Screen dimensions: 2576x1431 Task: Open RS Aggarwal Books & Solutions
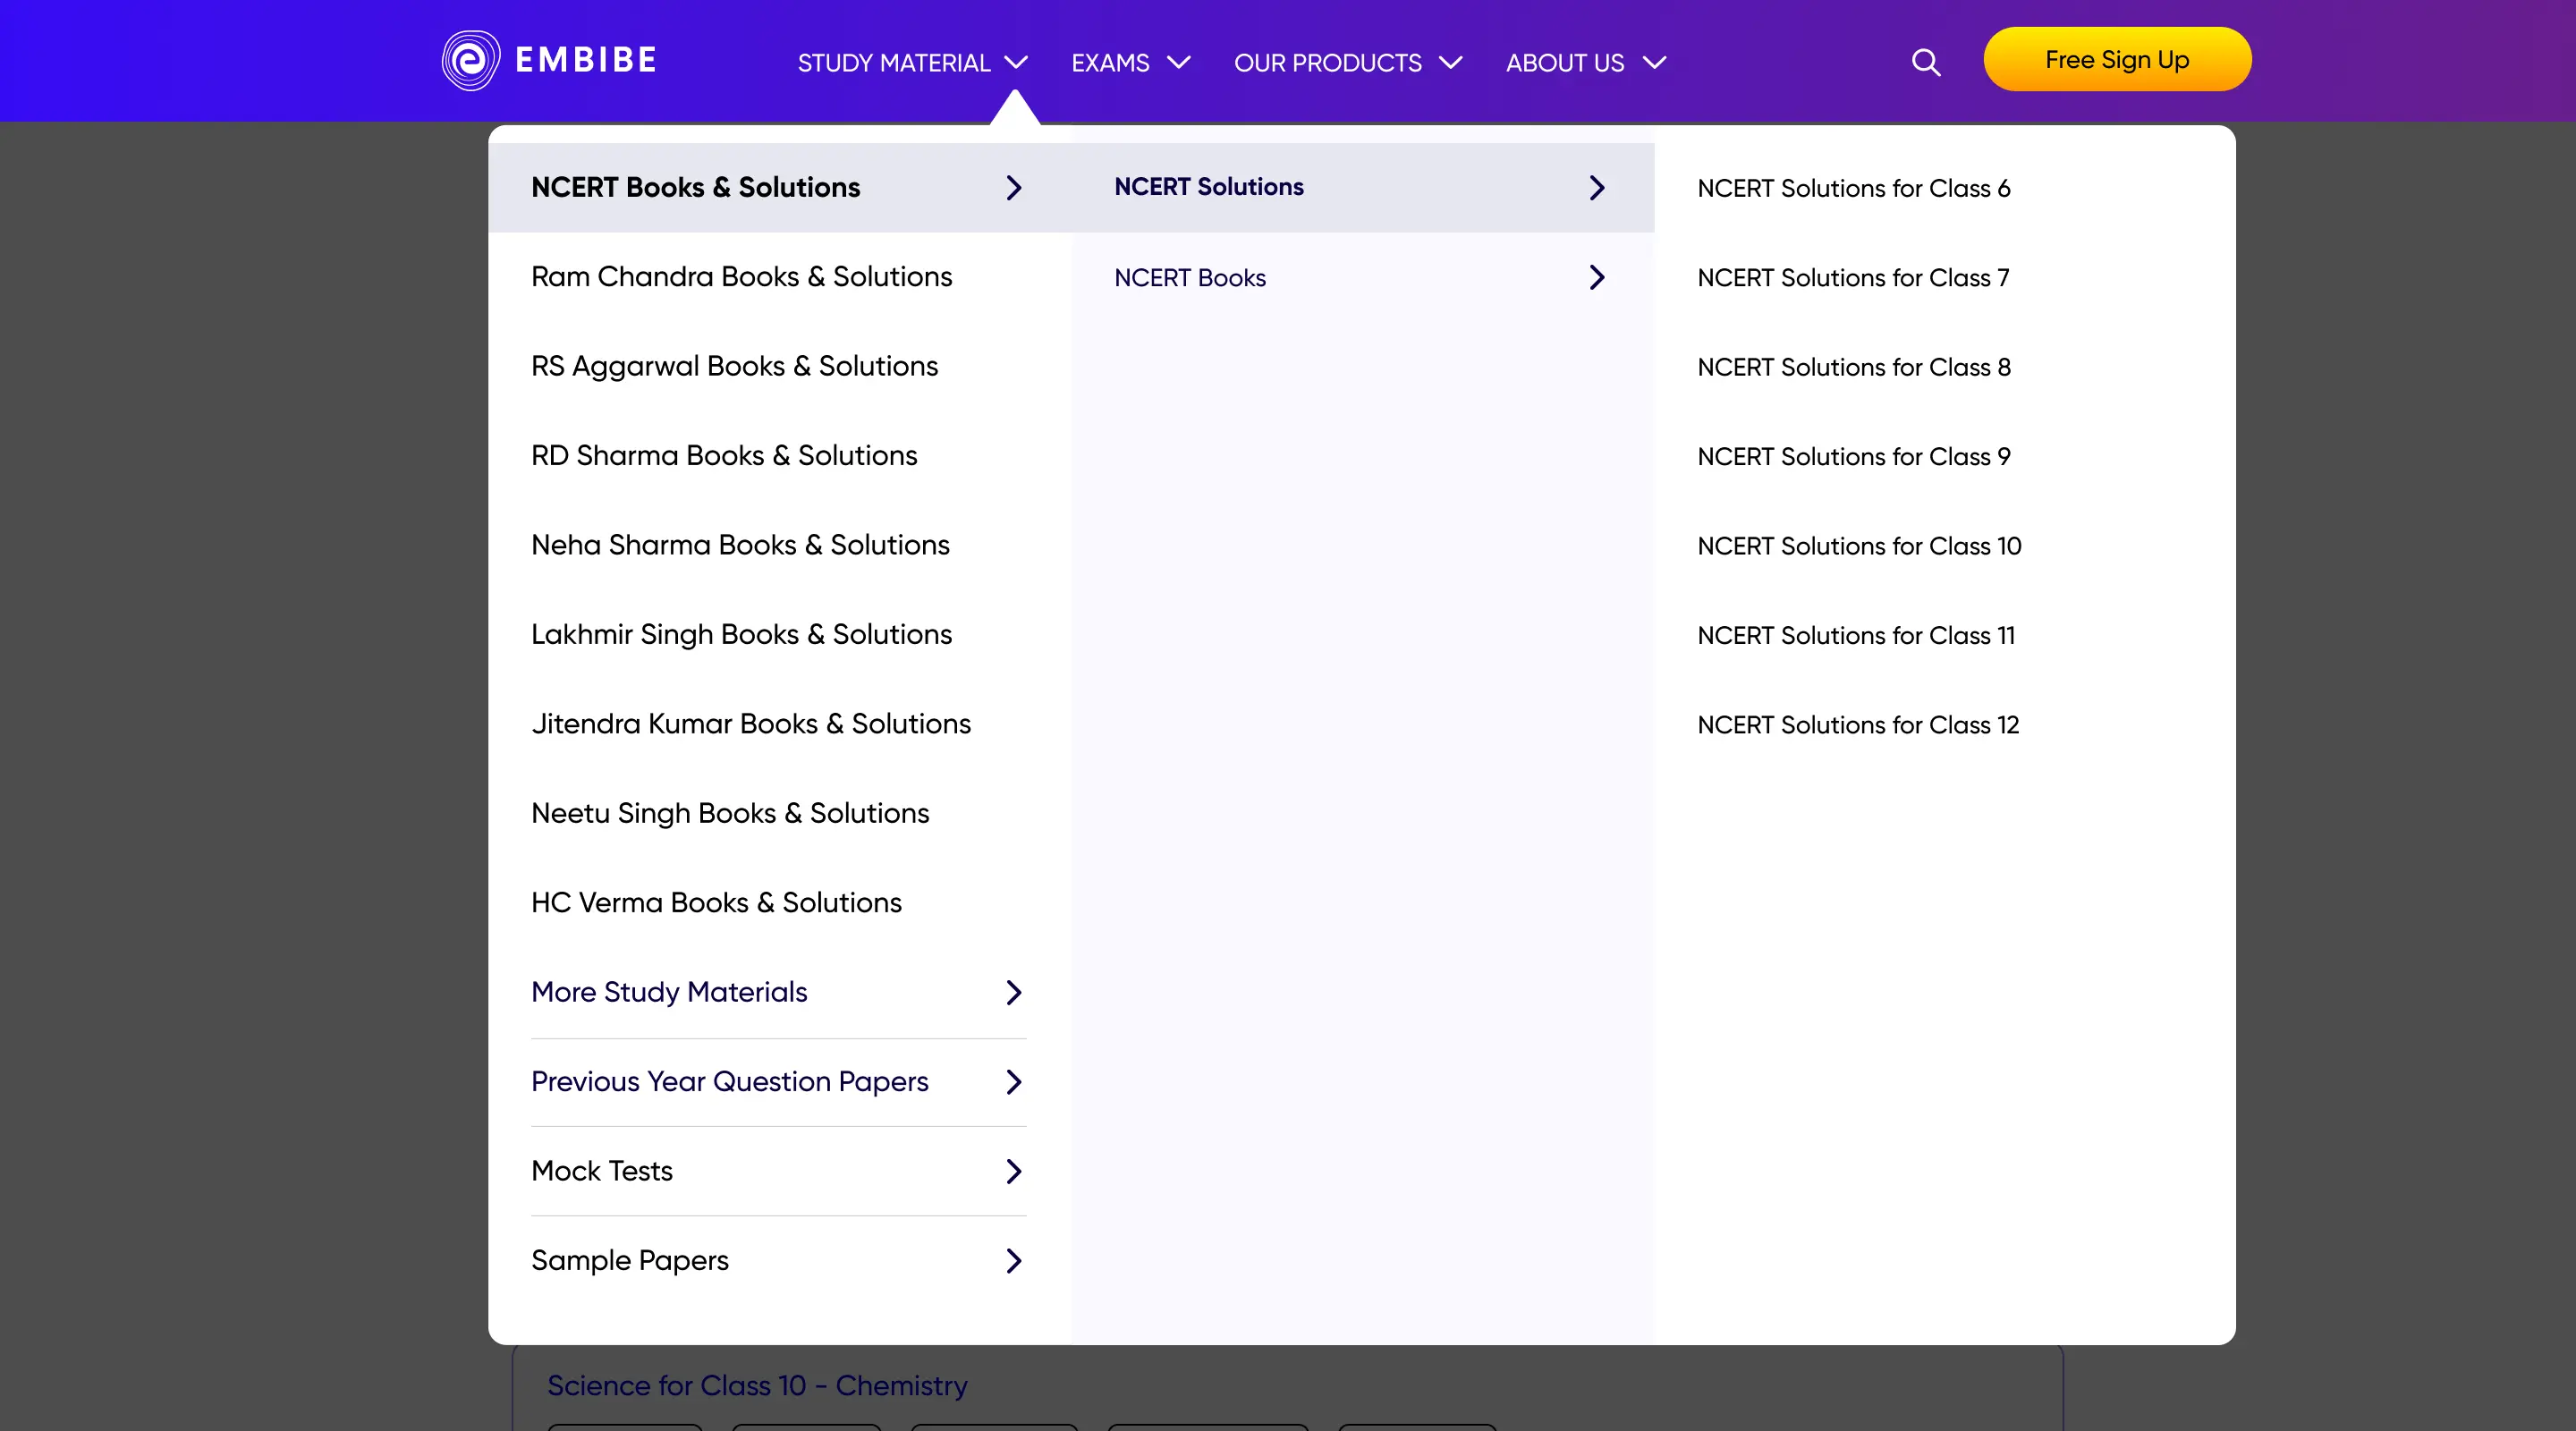click(734, 366)
